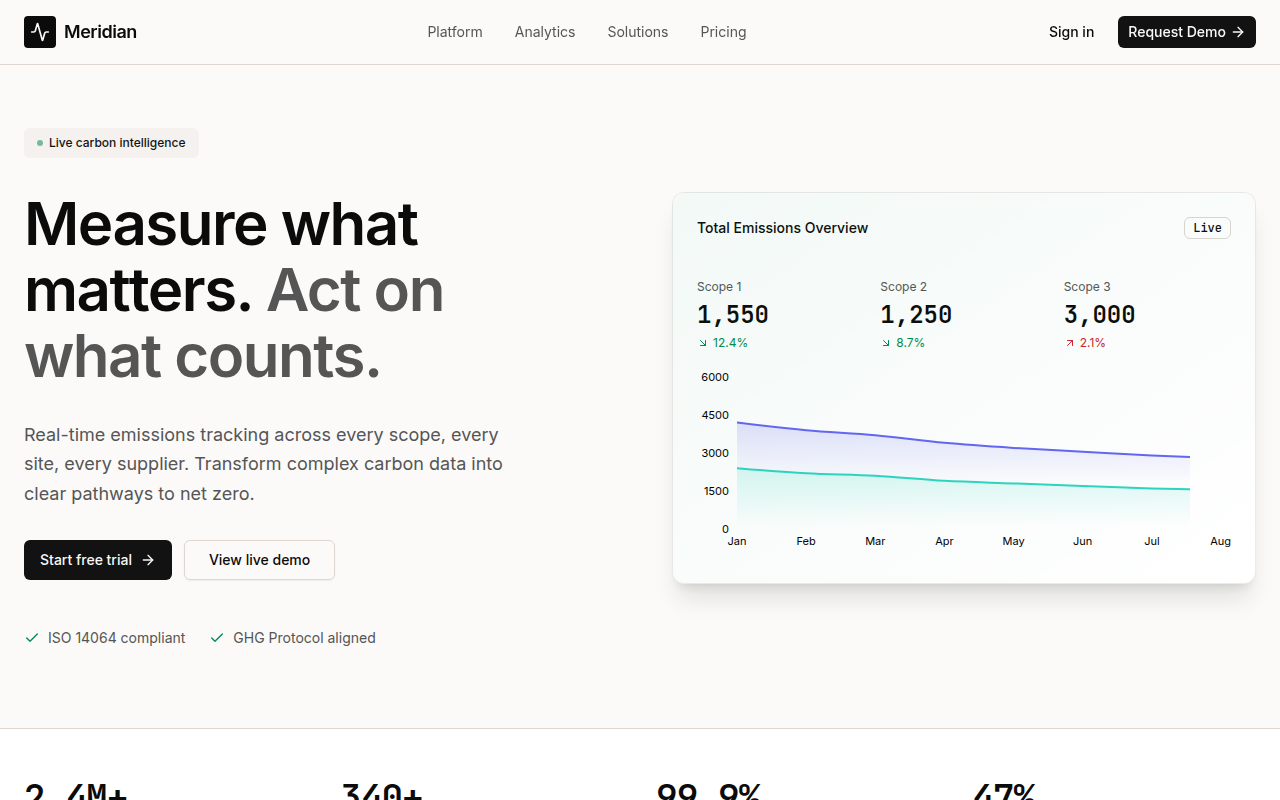Viewport: 1280px width, 800px height.
Task: Click the Live carbon intelligence pill badge
Action: coord(111,142)
